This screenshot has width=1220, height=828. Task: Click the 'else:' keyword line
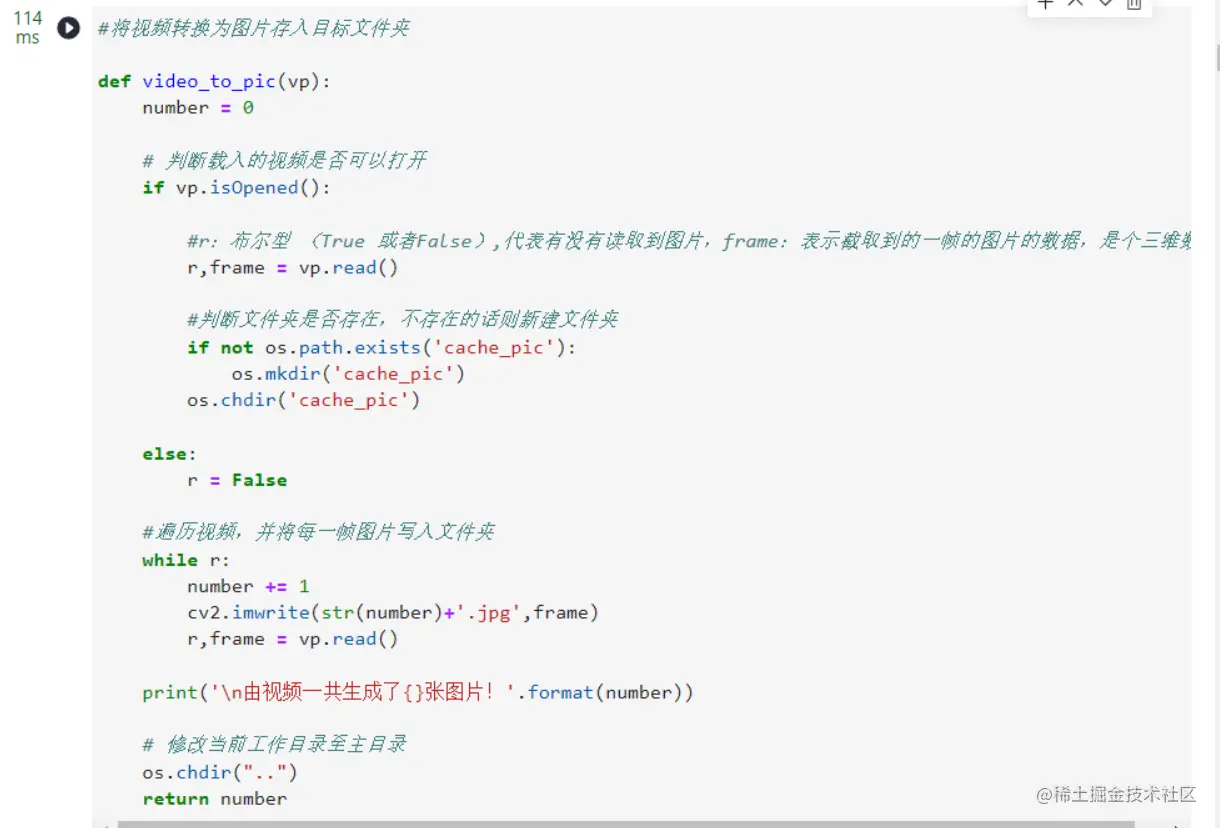(x=170, y=454)
